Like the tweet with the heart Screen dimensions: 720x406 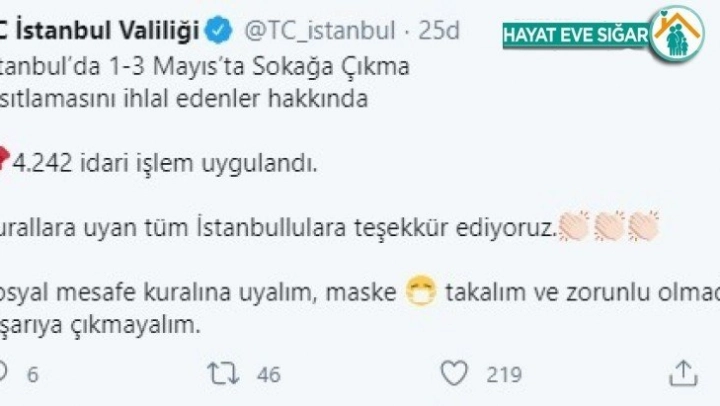pyautogui.click(x=455, y=374)
